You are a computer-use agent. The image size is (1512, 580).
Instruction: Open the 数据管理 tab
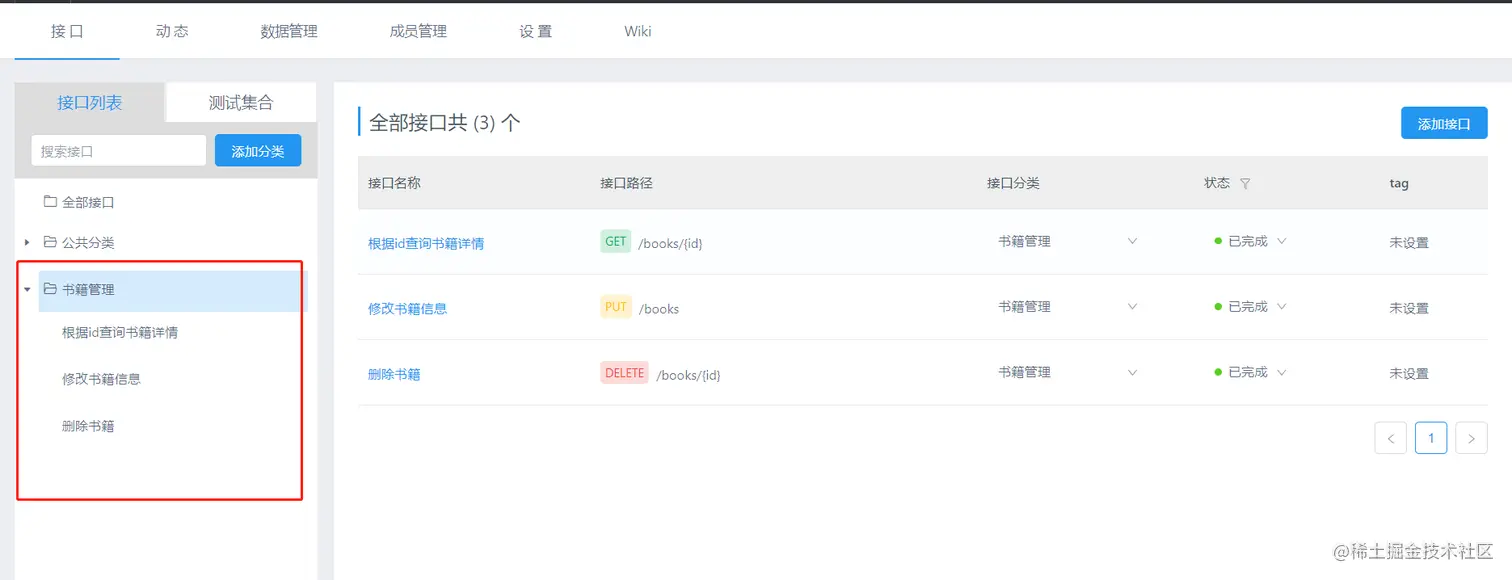(289, 31)
